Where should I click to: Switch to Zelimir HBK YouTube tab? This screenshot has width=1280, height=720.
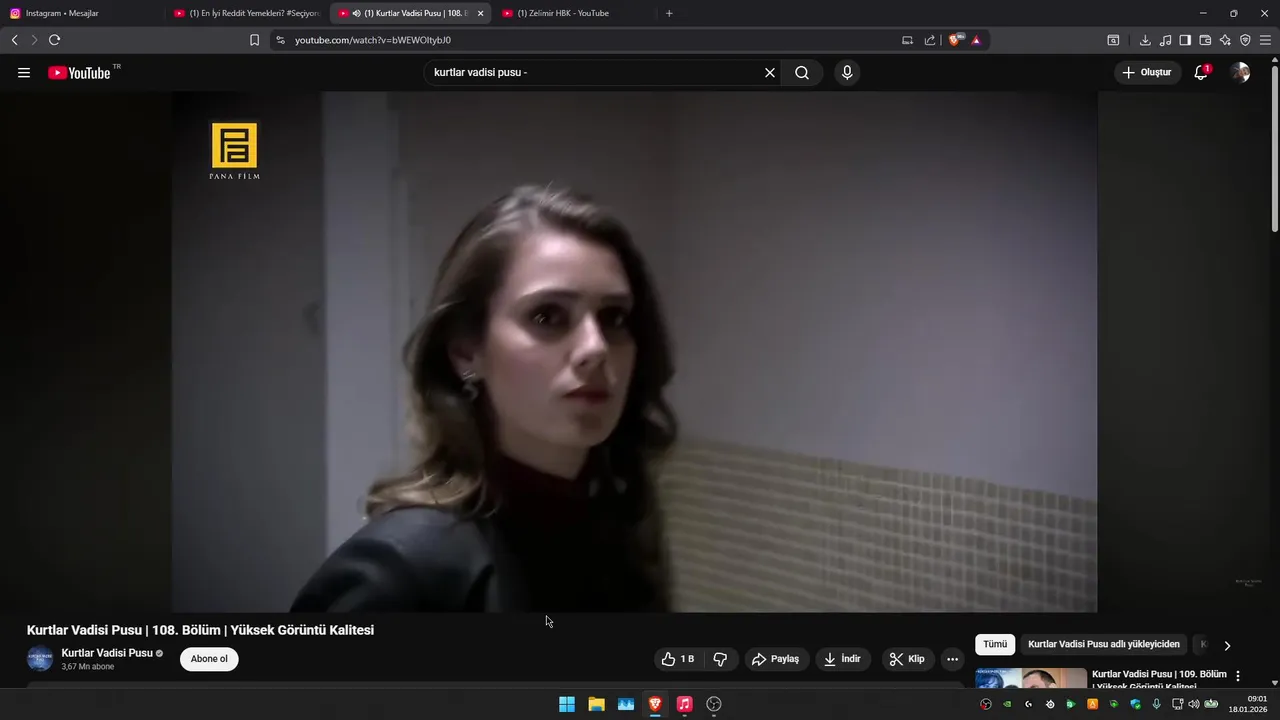574,13
